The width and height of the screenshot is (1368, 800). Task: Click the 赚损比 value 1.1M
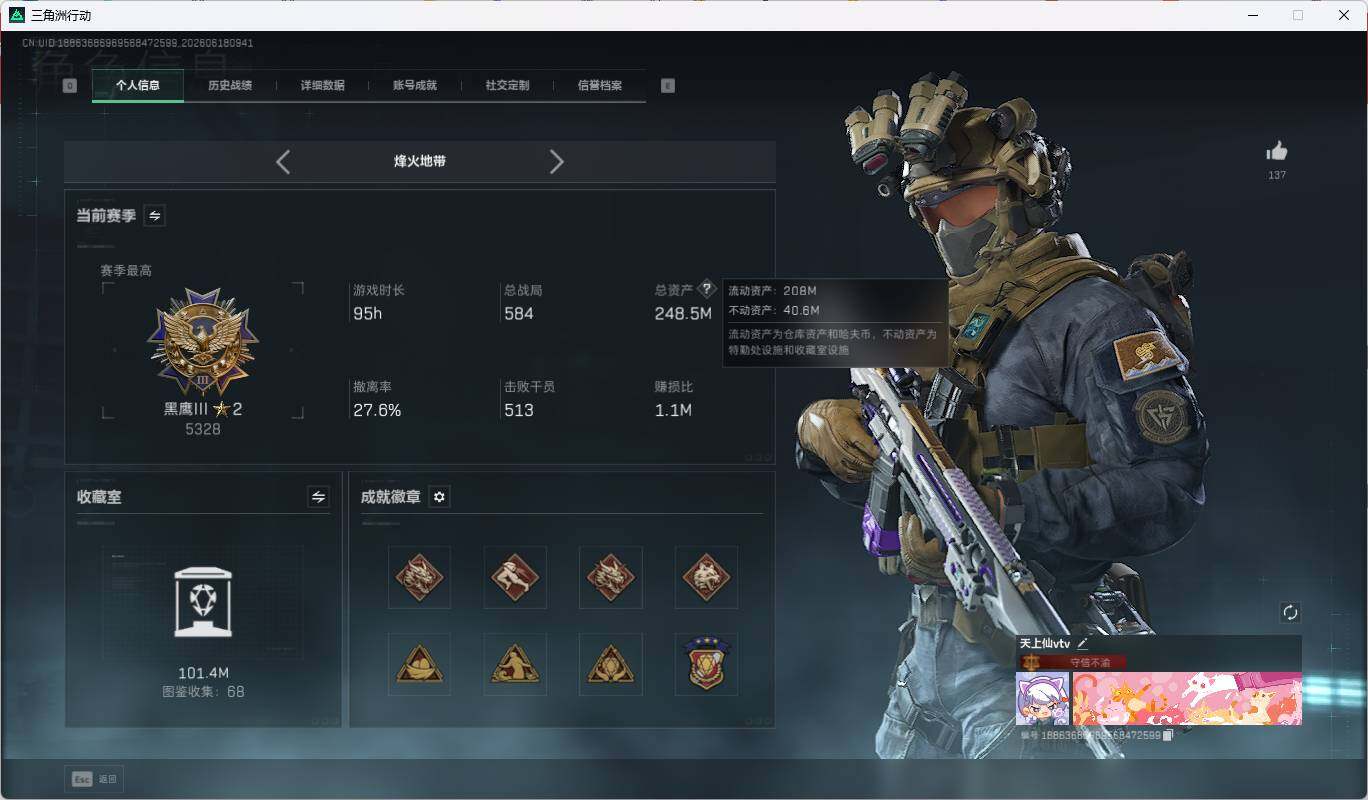click(x=673, y=410)
